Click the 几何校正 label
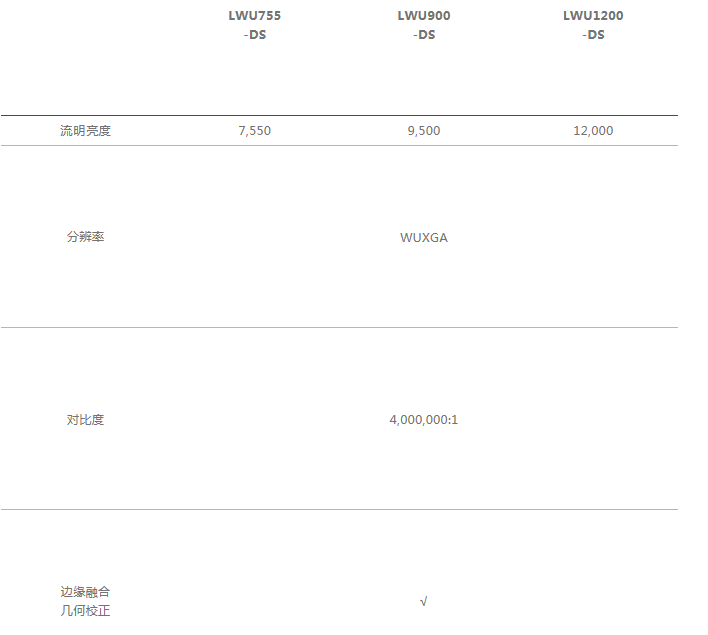The width and height of the screenshot is (708, 635). point(85,610)
